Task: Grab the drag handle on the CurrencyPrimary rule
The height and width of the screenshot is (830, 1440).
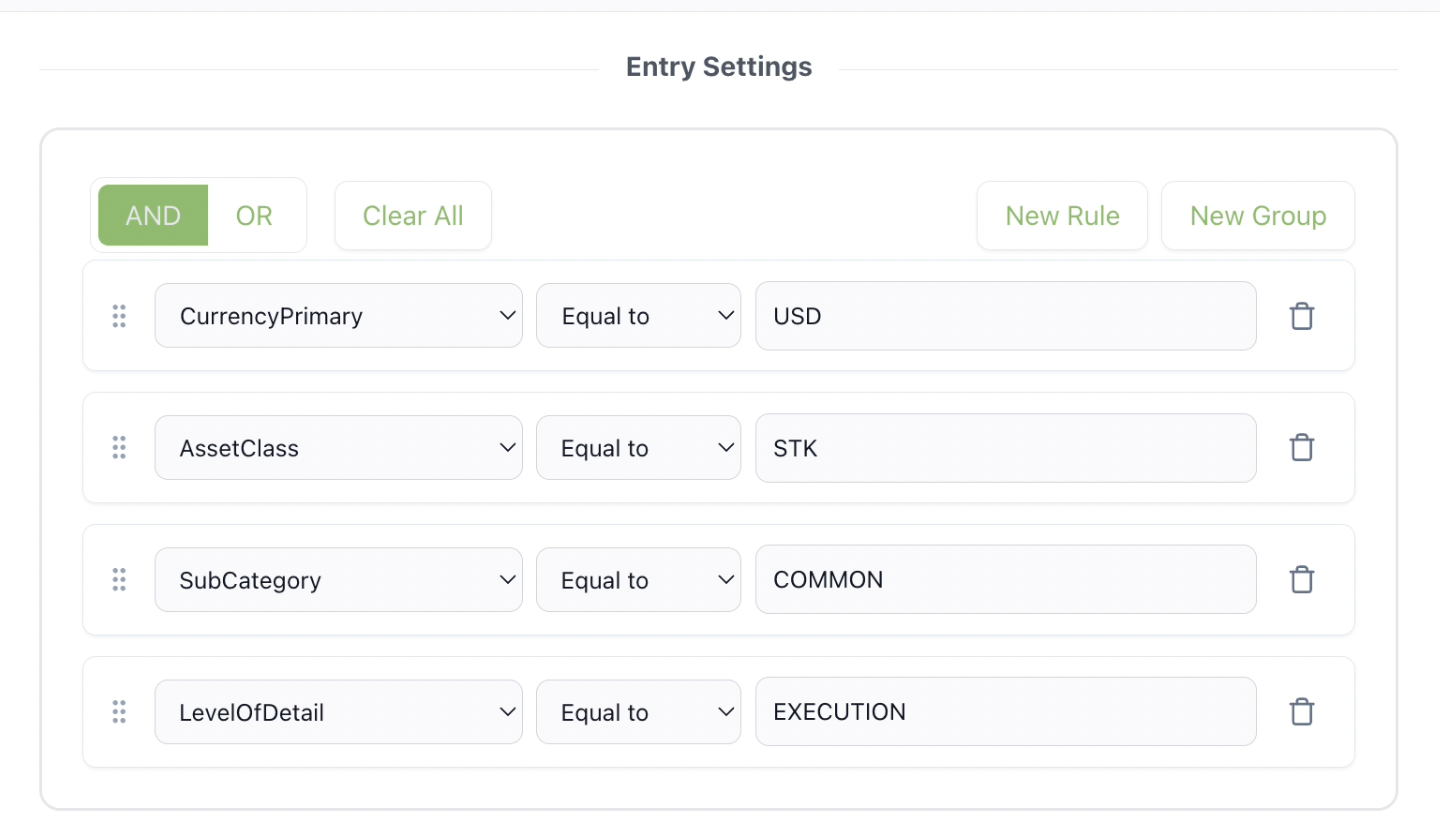Action: tap(119, 315)
